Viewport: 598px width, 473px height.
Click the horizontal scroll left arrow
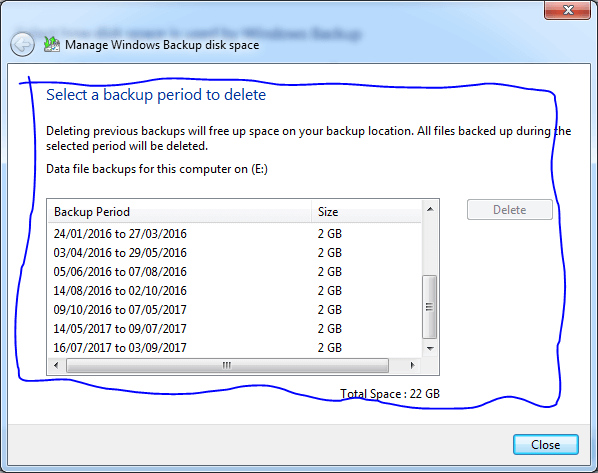(x=56, y=365)
